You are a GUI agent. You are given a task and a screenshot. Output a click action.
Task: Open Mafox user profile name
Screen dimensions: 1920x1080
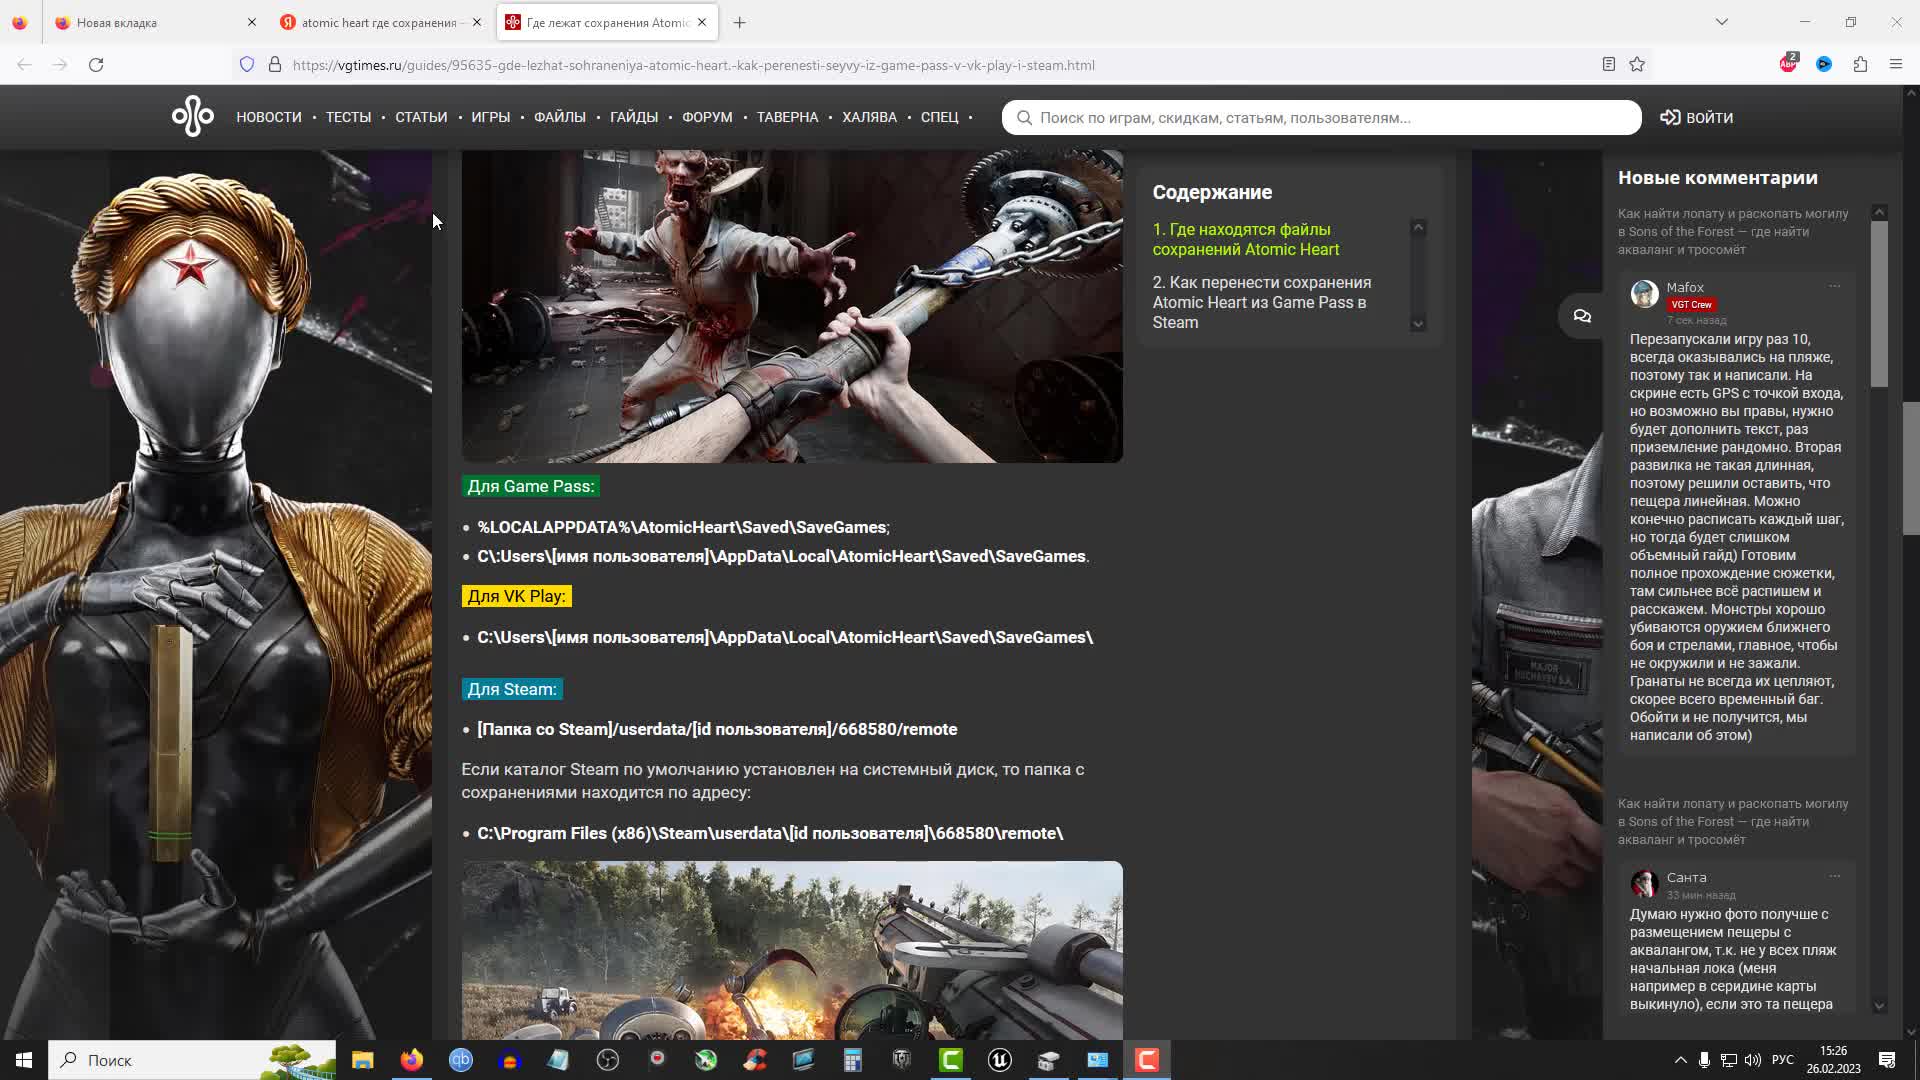pyautogui.click(x=1685, y=287)
